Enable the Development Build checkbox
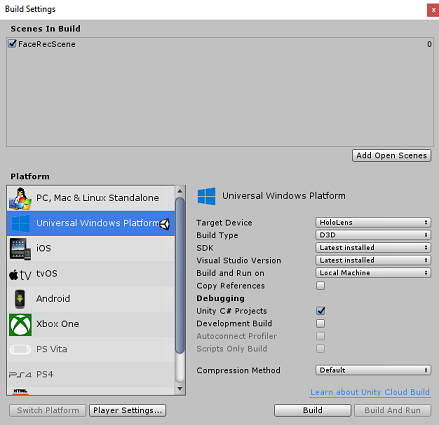Screen dimensions: 439x425 (320, 323)
